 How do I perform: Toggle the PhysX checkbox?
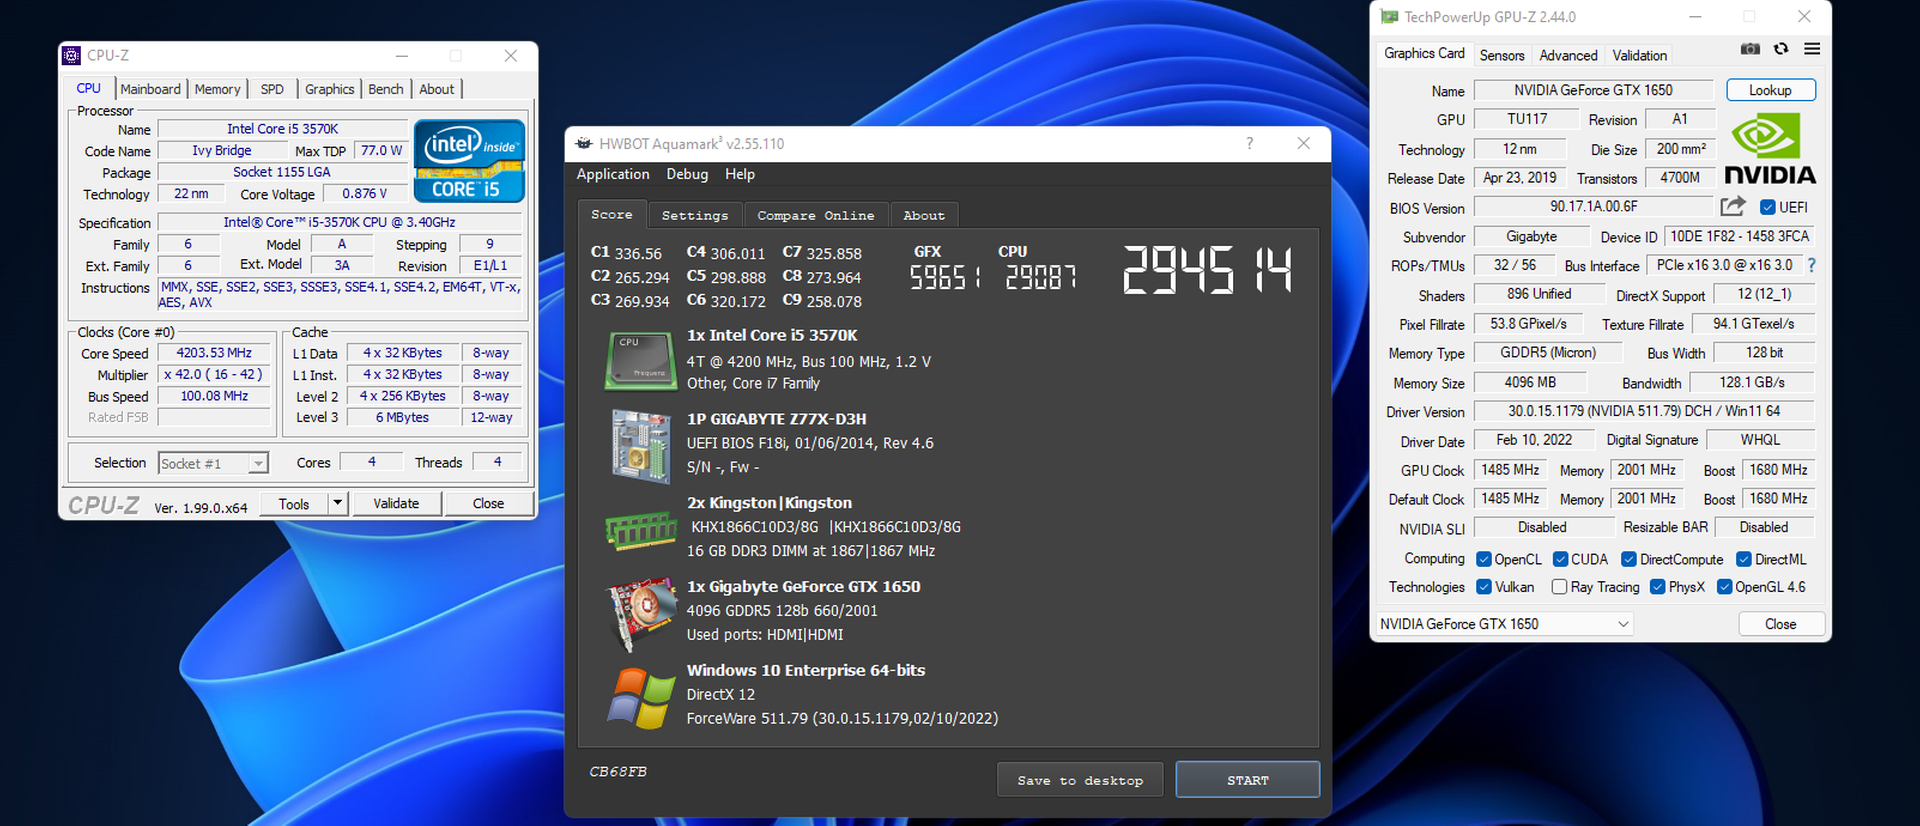(x=1658, y=587)
